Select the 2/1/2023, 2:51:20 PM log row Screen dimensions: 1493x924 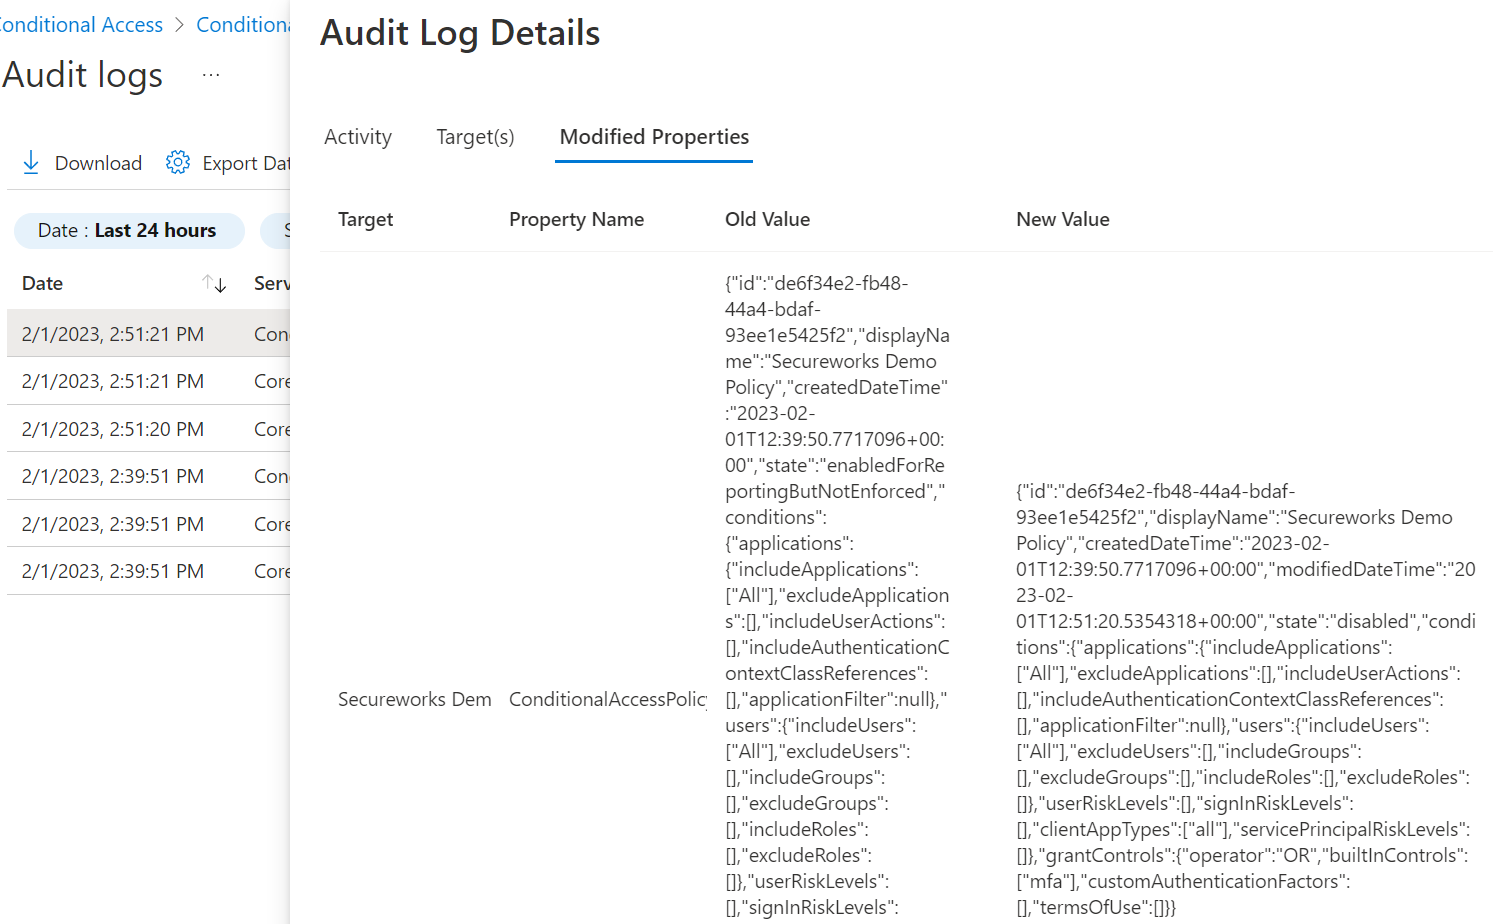click(148, 429)
